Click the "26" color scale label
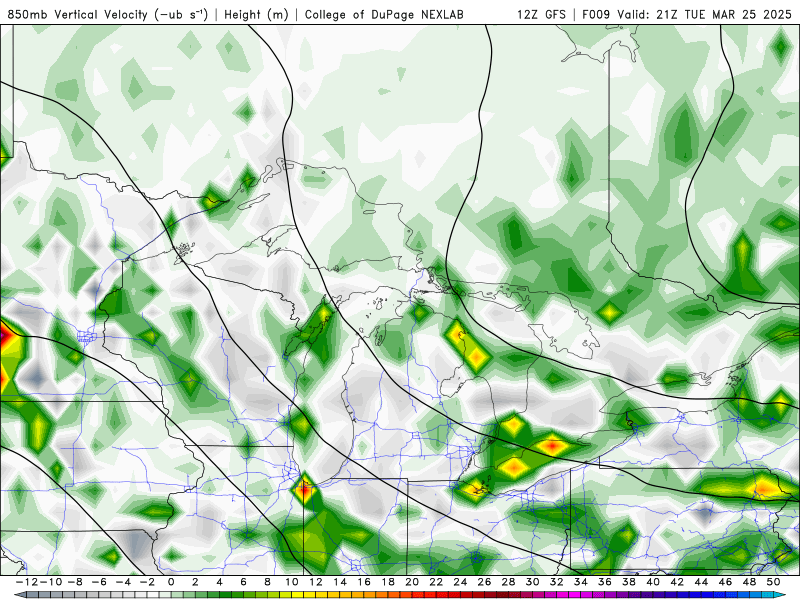 point(484,582)
